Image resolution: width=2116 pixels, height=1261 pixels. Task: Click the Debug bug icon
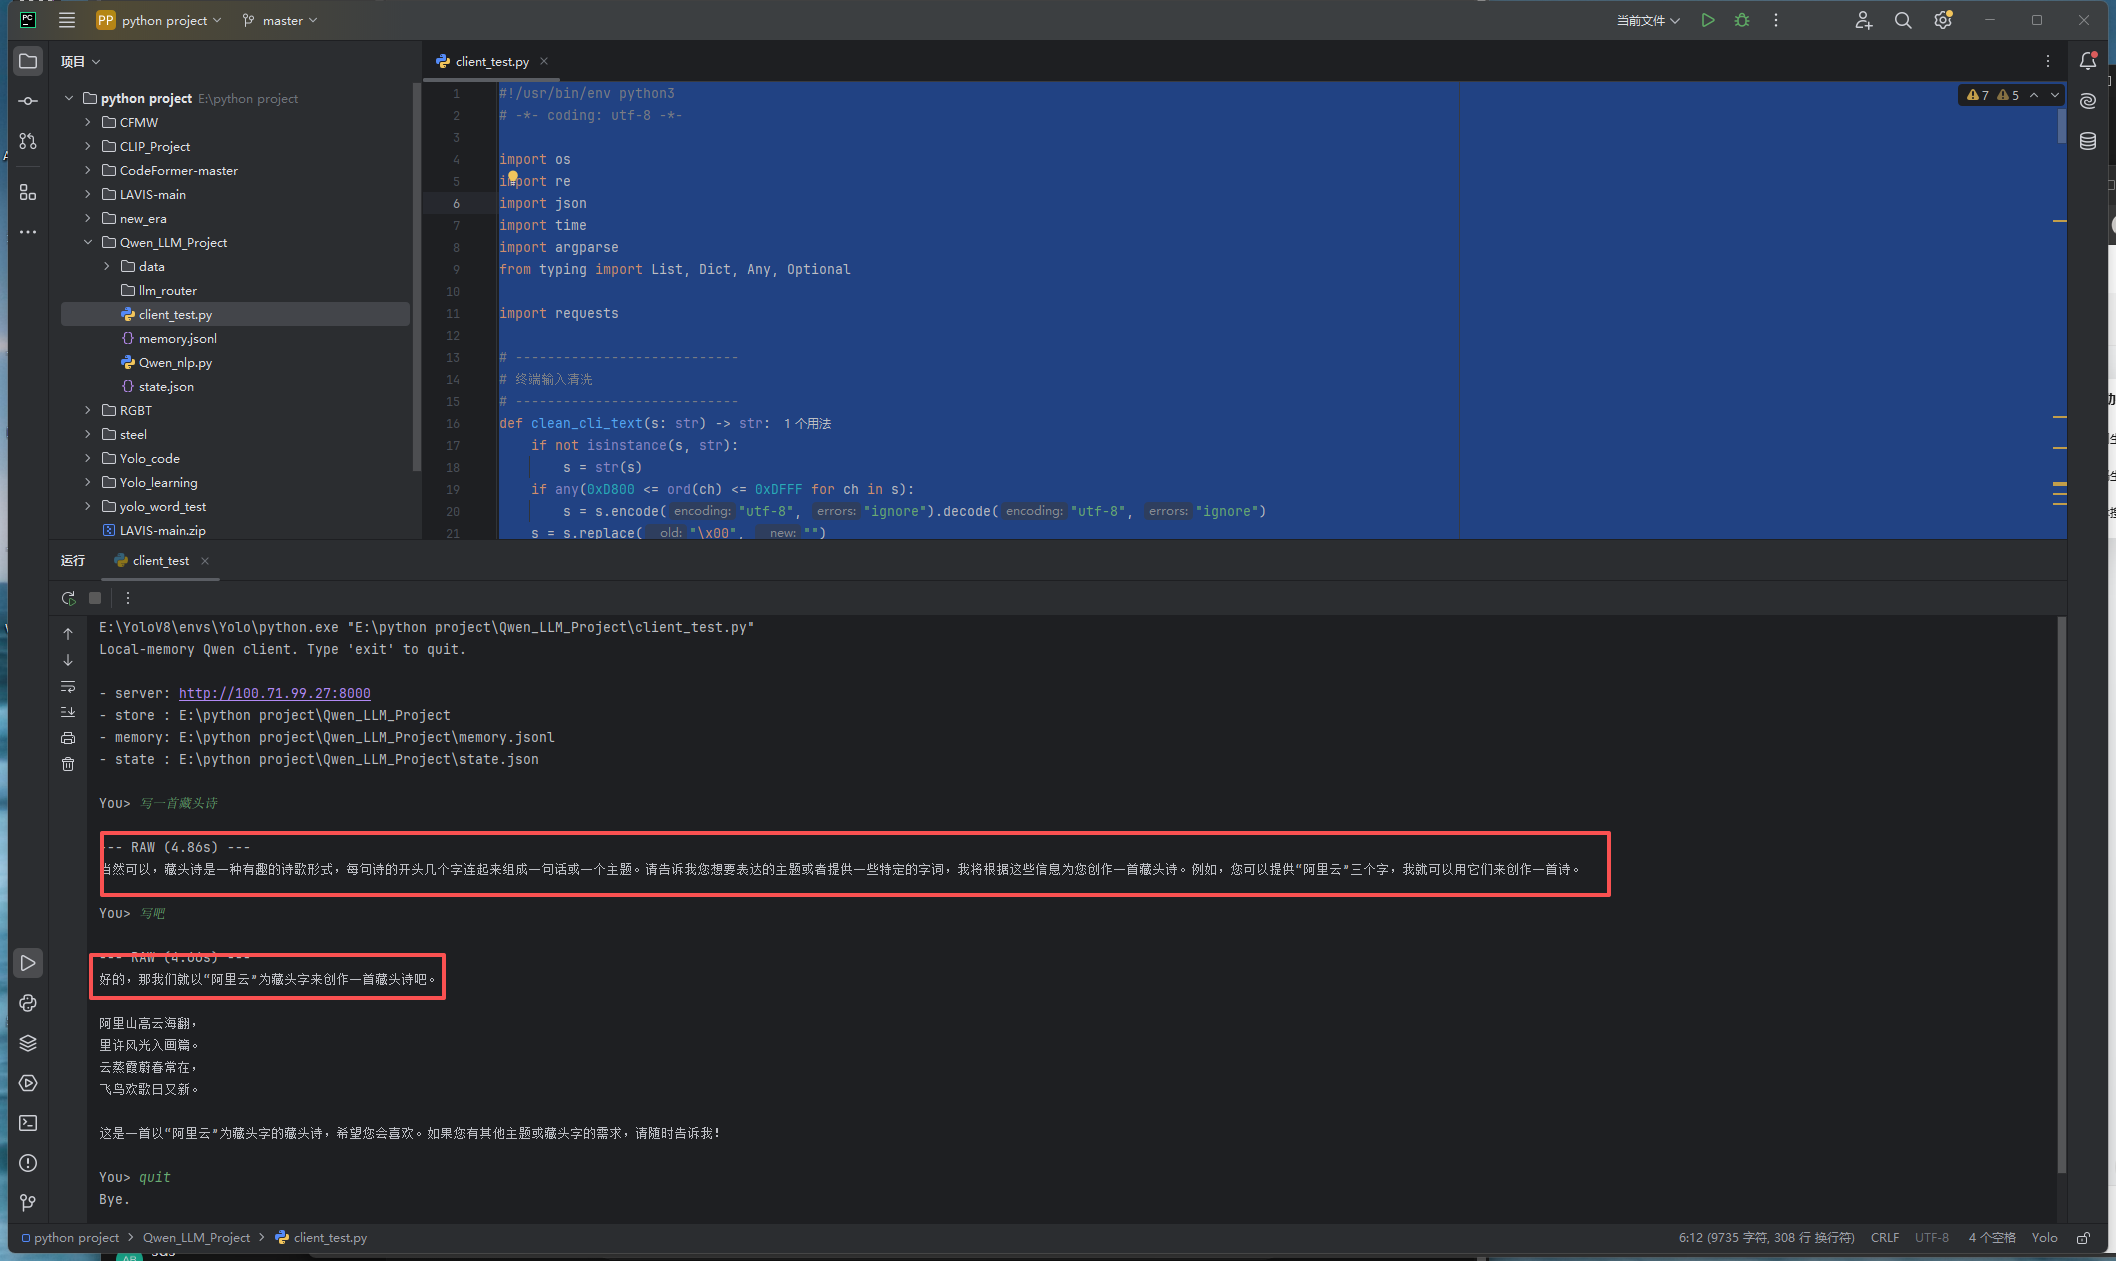coord(1742,20)
